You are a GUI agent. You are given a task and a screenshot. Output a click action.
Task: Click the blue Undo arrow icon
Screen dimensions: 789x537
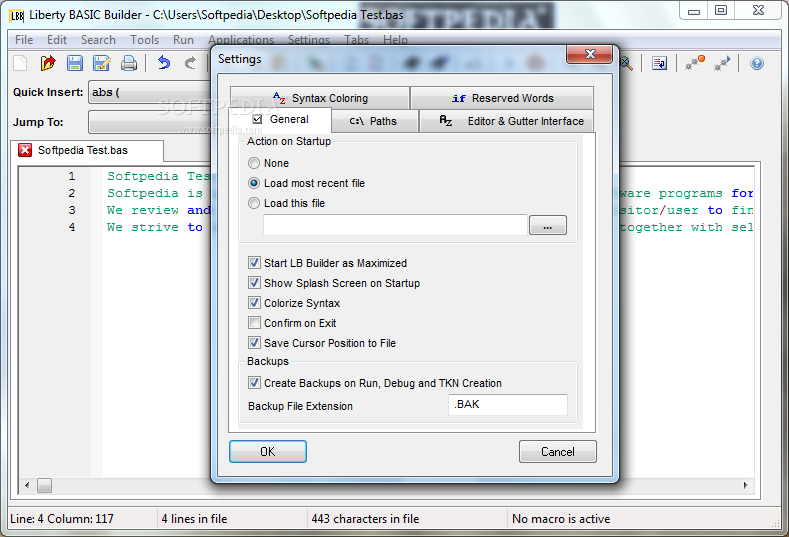point(164,63)
